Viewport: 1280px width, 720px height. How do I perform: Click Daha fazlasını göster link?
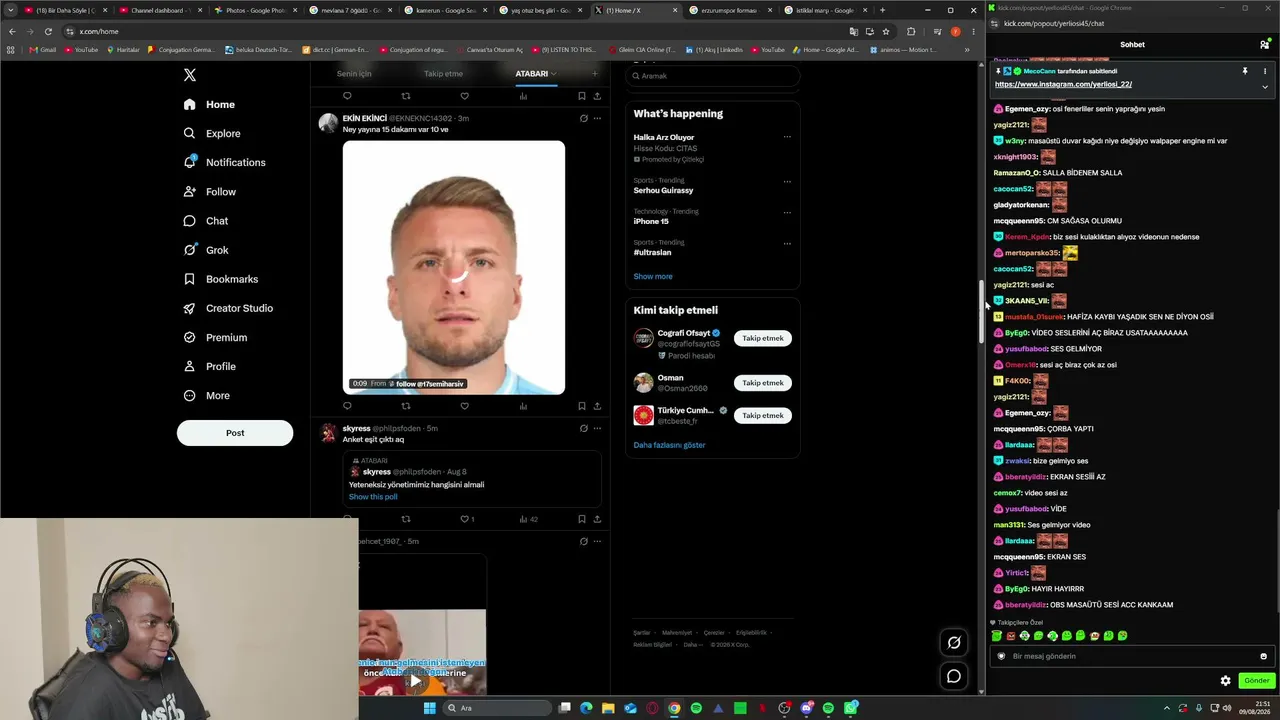669,445
